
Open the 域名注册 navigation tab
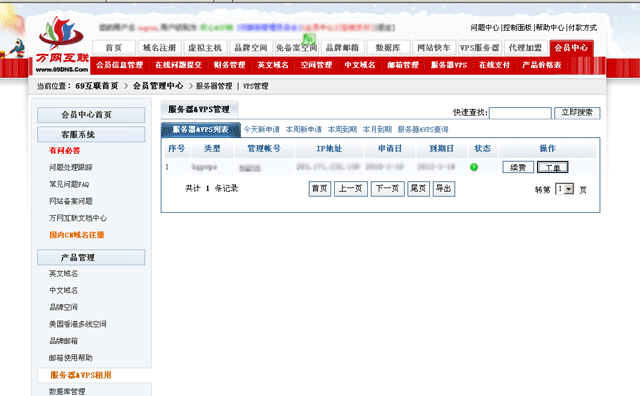pos(159,48)
